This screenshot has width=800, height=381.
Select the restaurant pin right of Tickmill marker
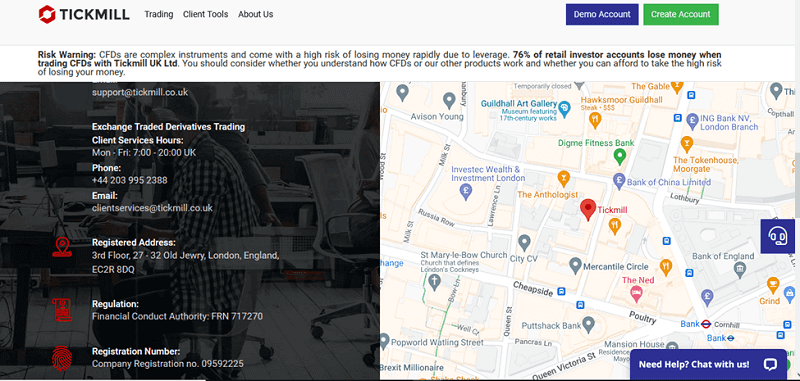coord(615,225)
